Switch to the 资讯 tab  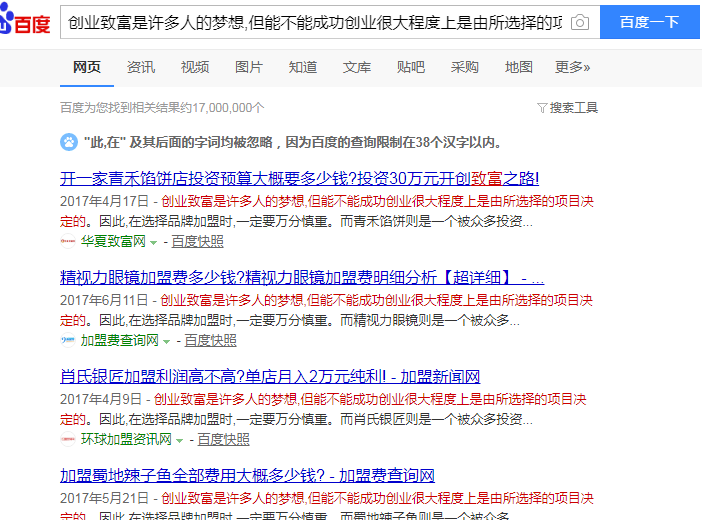tap(141, 67)
